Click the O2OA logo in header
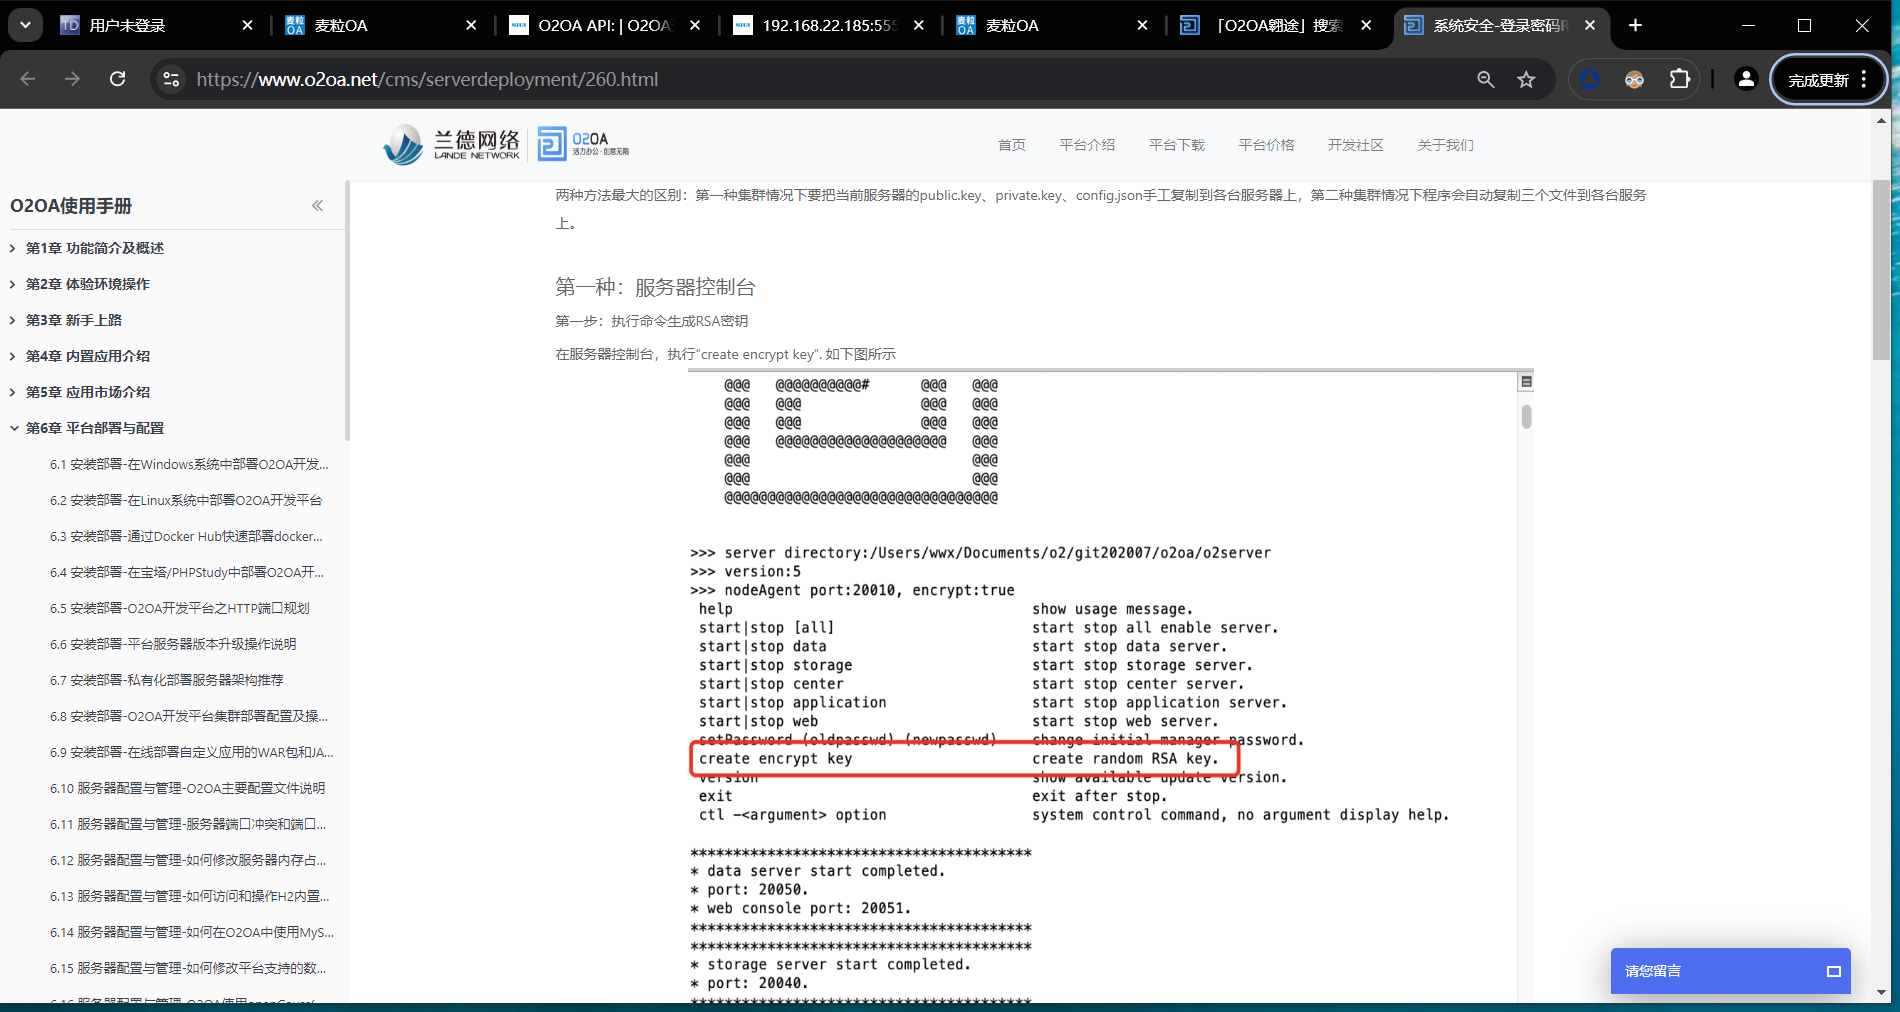Screen dimensions: 1900x1012 point(584,144)
